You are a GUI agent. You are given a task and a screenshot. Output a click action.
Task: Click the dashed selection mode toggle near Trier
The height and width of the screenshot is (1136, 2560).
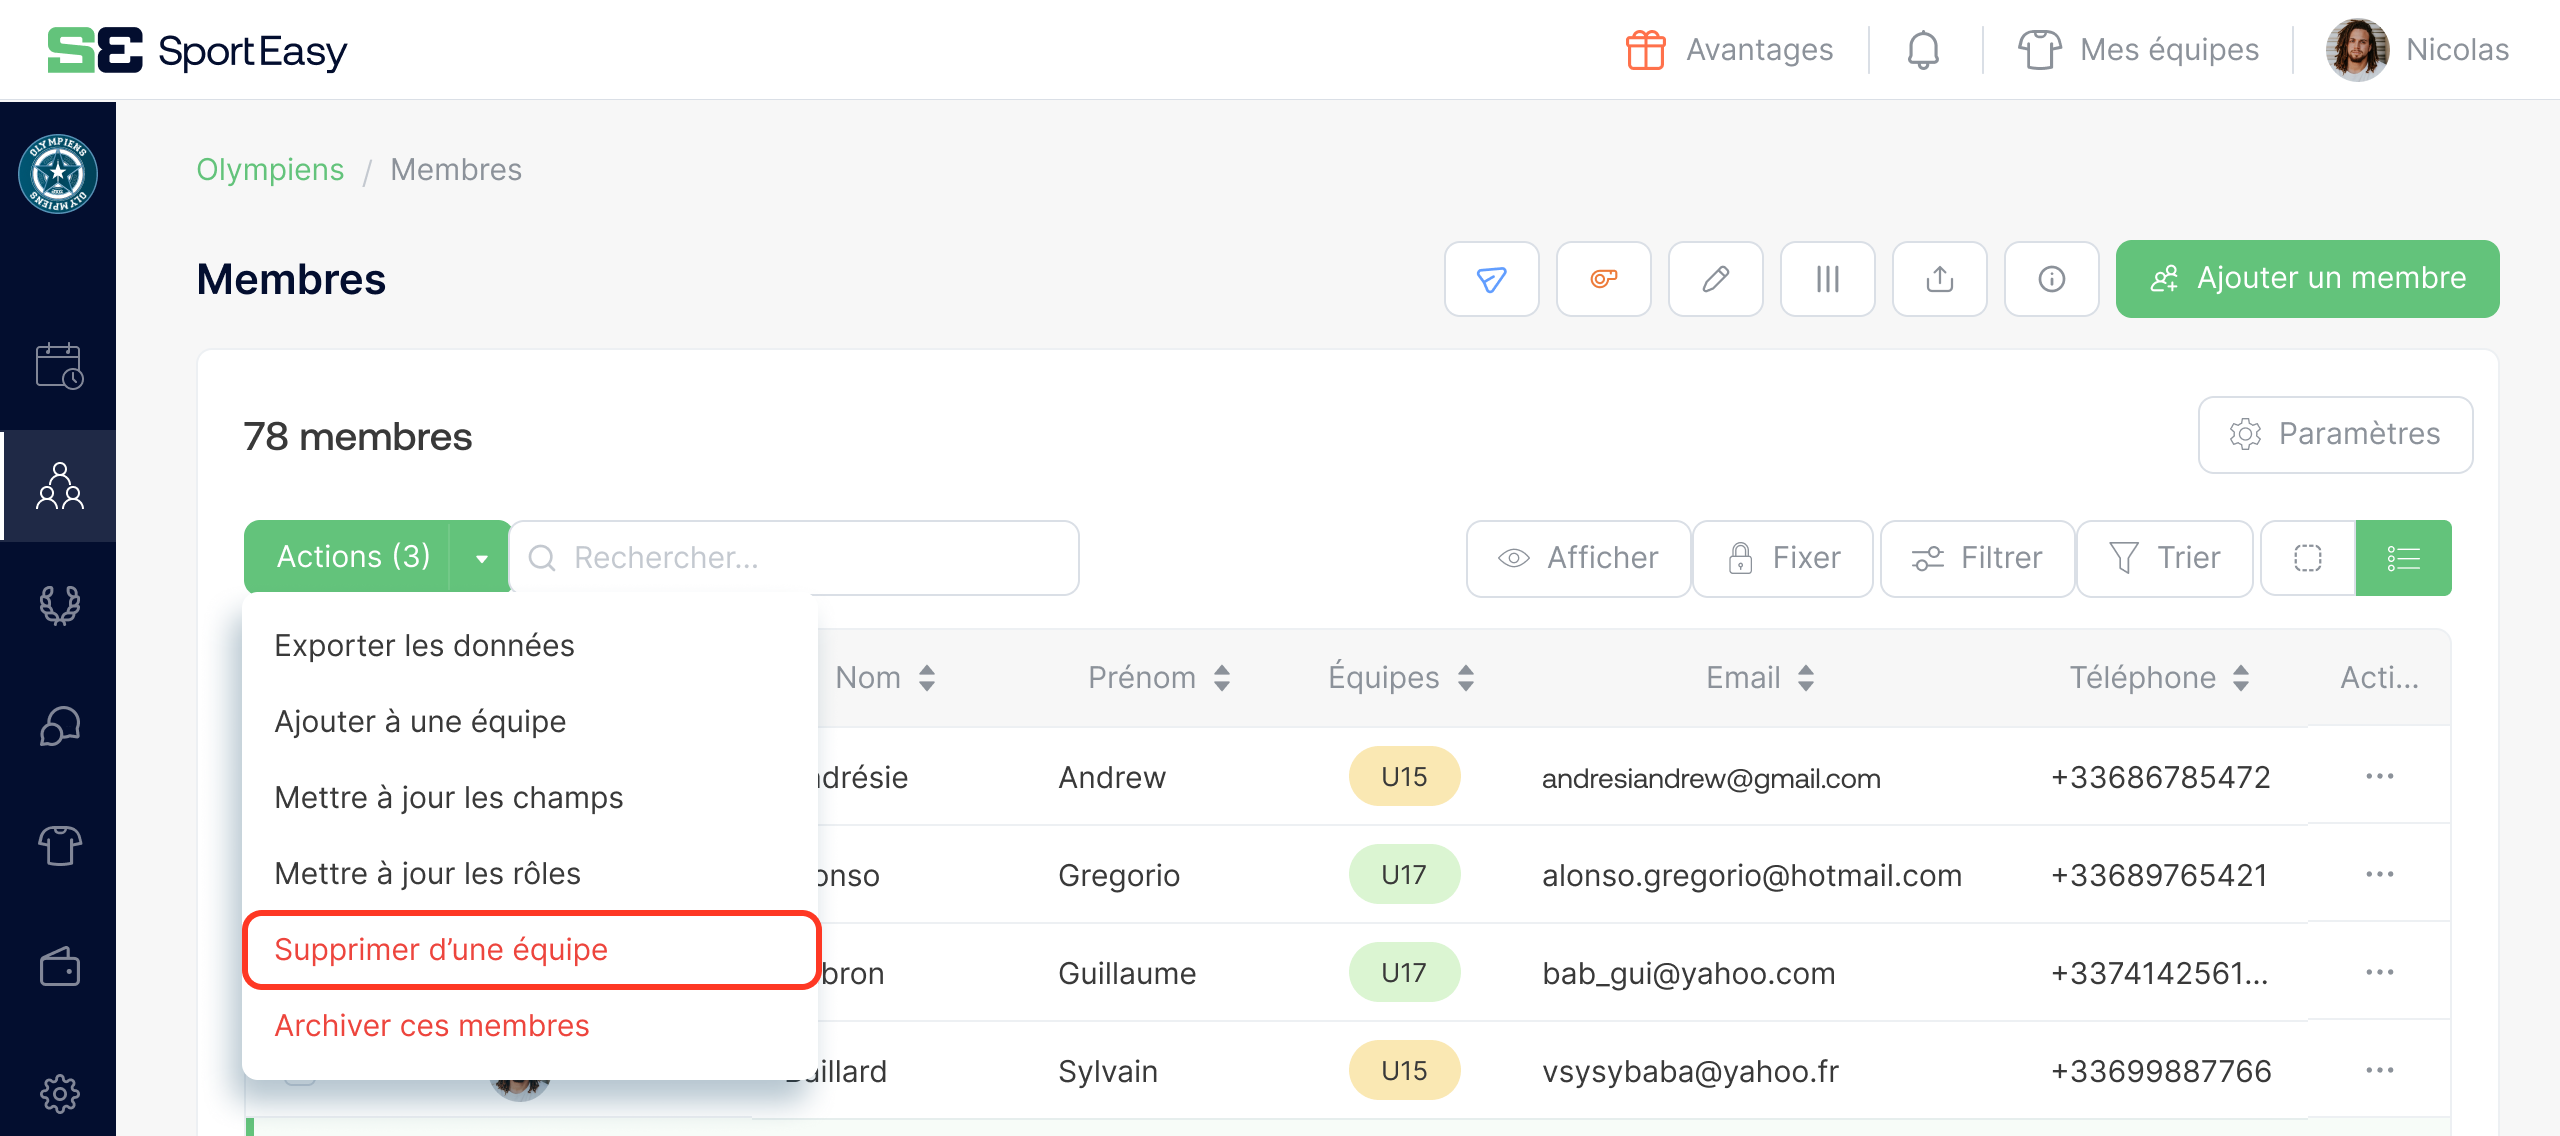[2307, 557]
